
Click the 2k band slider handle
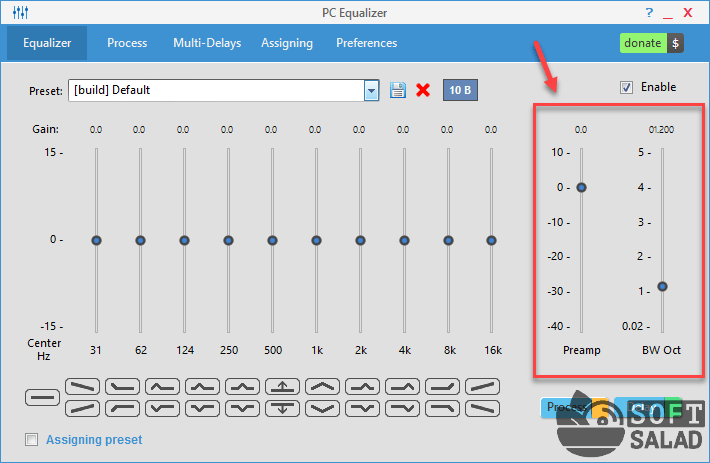(x=360, y=240)
